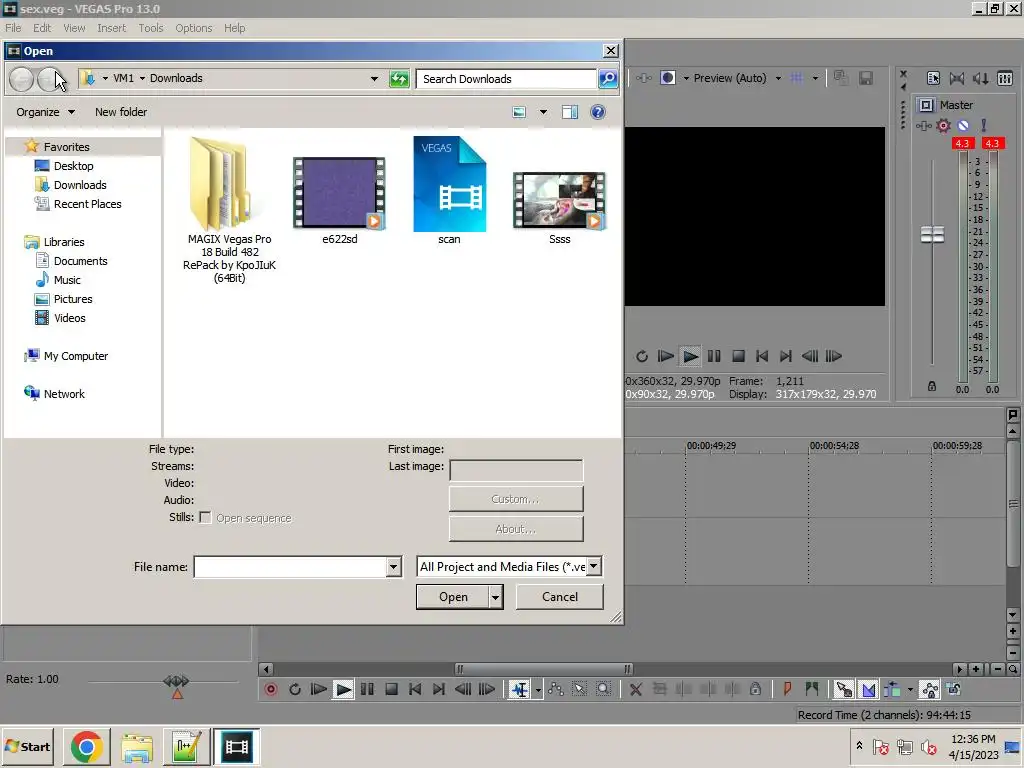
Task: Show the preview pane in Open dialog
Action: pos(570,112)
